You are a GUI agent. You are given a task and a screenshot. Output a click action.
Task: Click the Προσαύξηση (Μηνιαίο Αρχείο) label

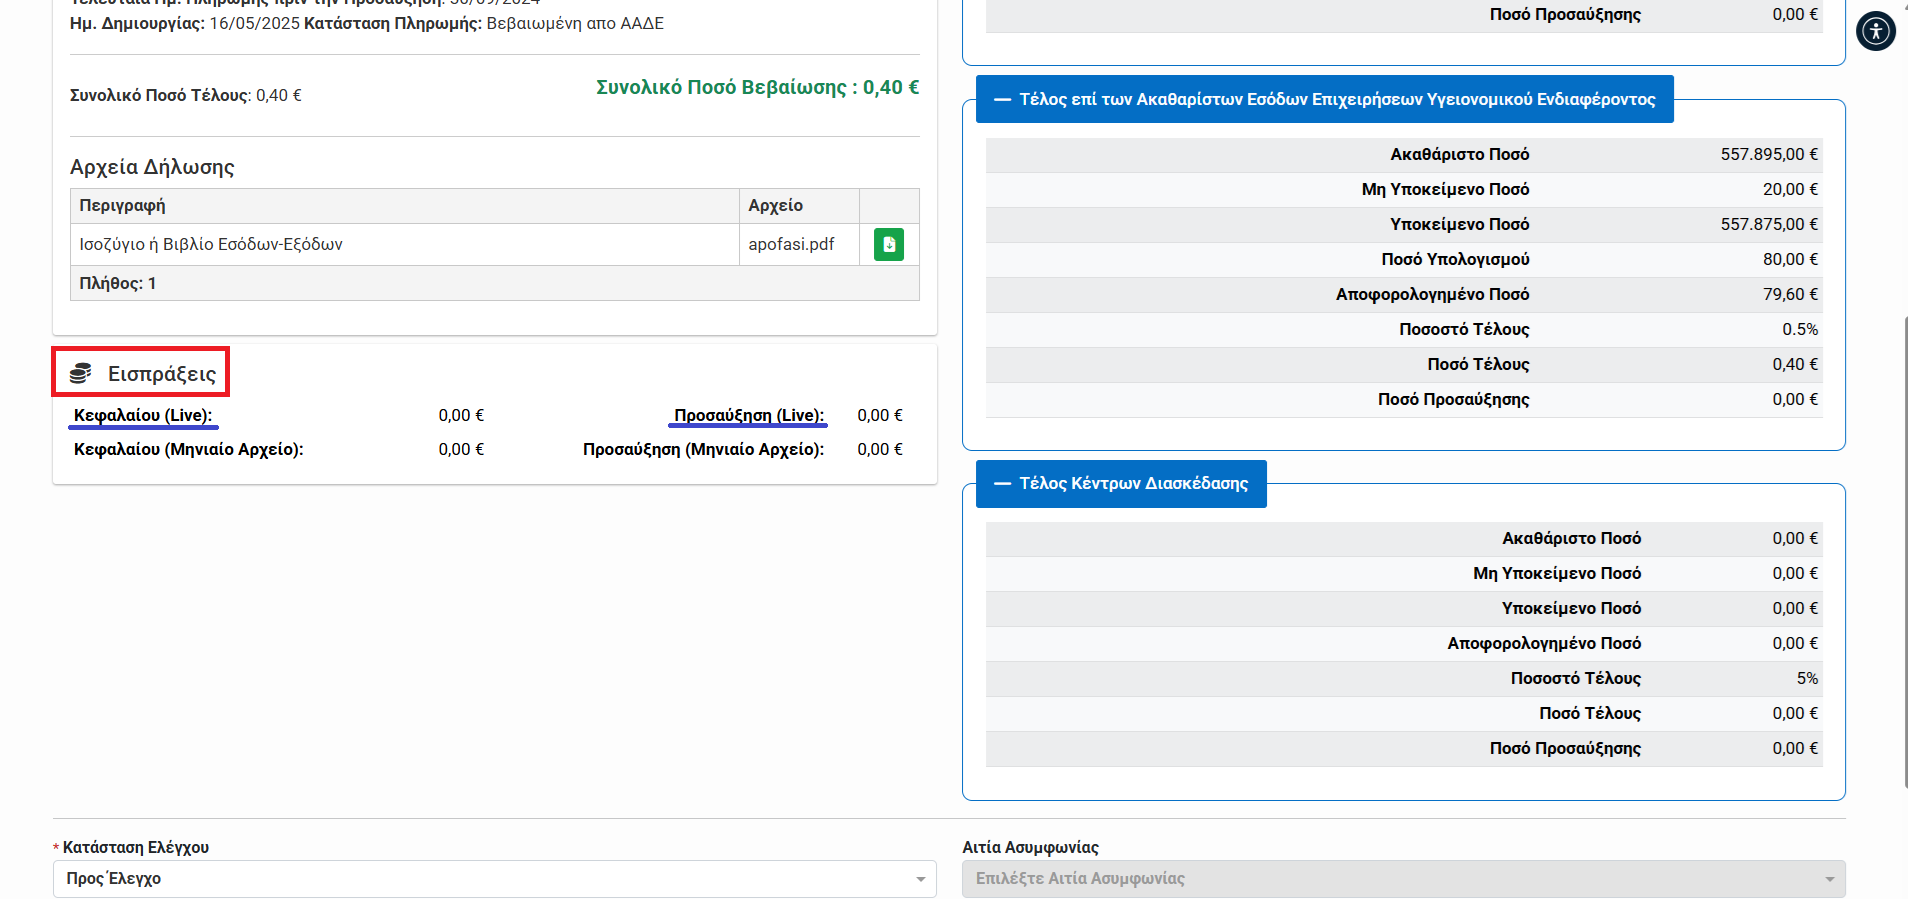click(x=704, y=449)
